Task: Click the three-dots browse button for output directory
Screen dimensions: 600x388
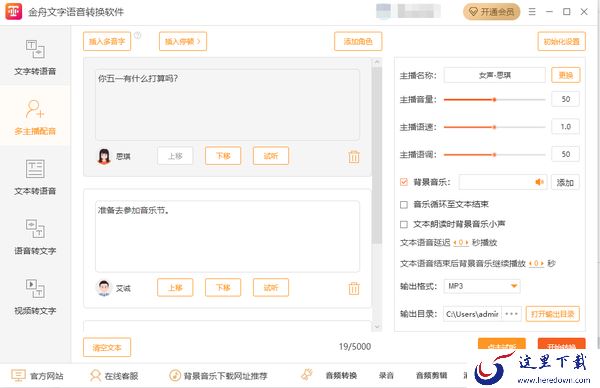Action: [x=511, y=314]
